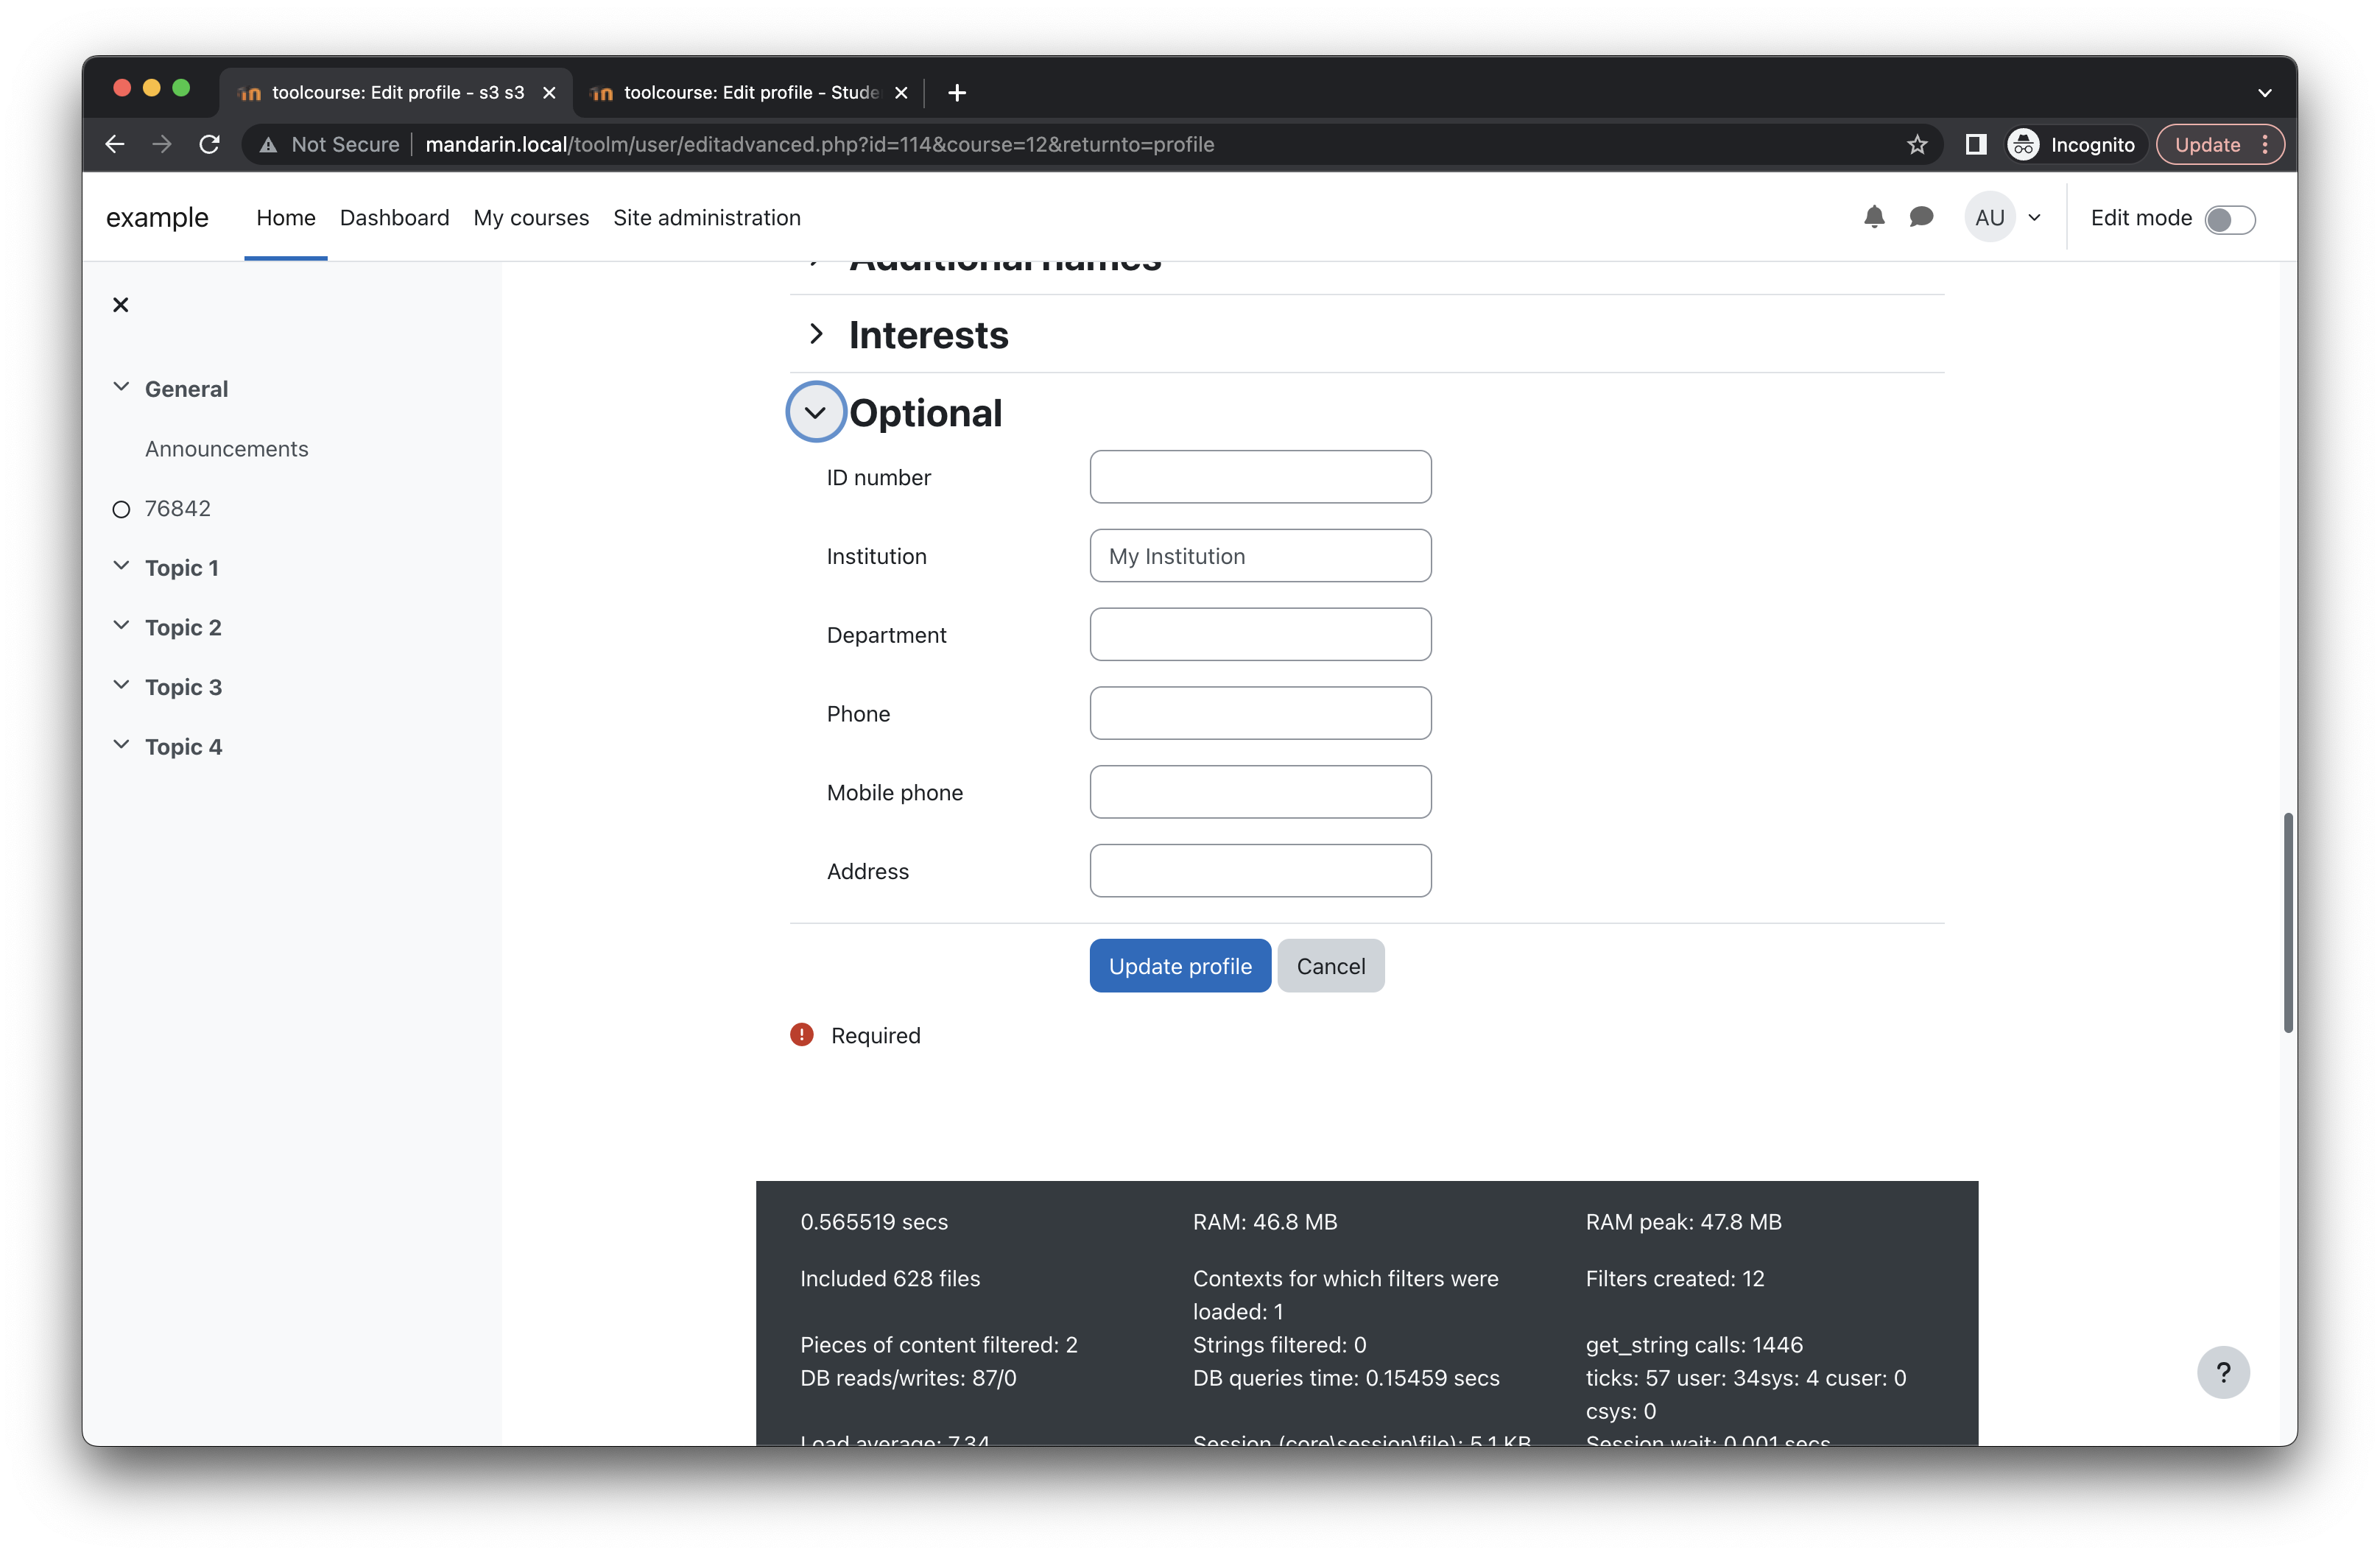Expand the Interests section

point(816,334)
